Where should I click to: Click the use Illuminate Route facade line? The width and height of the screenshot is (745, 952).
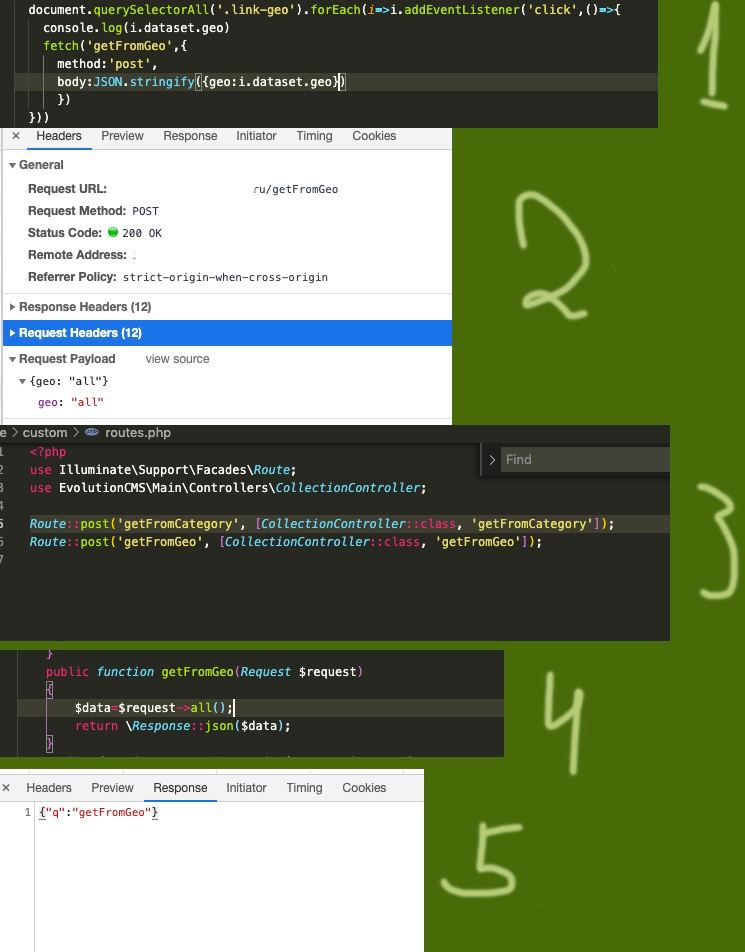pos(163,470)
